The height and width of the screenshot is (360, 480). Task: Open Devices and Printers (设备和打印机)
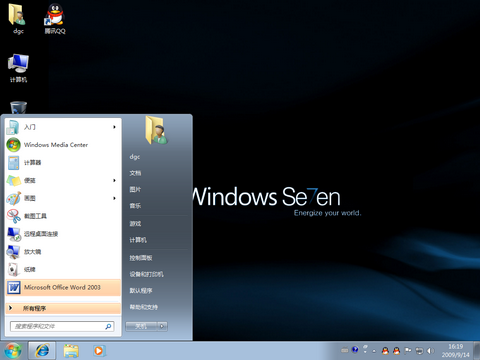tap(146, 274)
